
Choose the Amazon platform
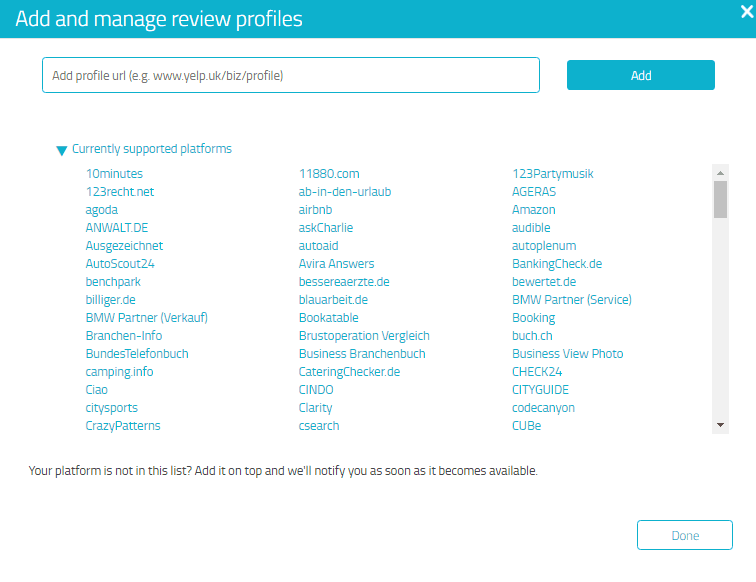click(534, 210)
